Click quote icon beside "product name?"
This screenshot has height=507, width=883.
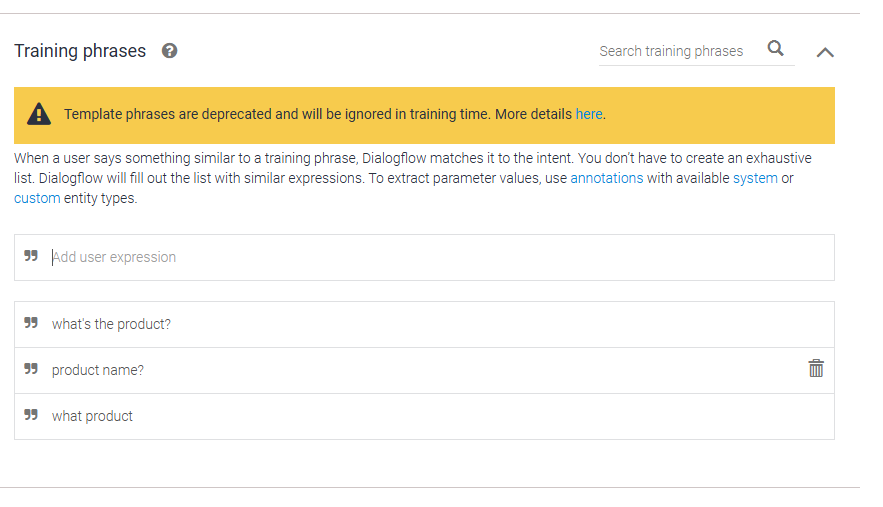click(x=31, y=370)
